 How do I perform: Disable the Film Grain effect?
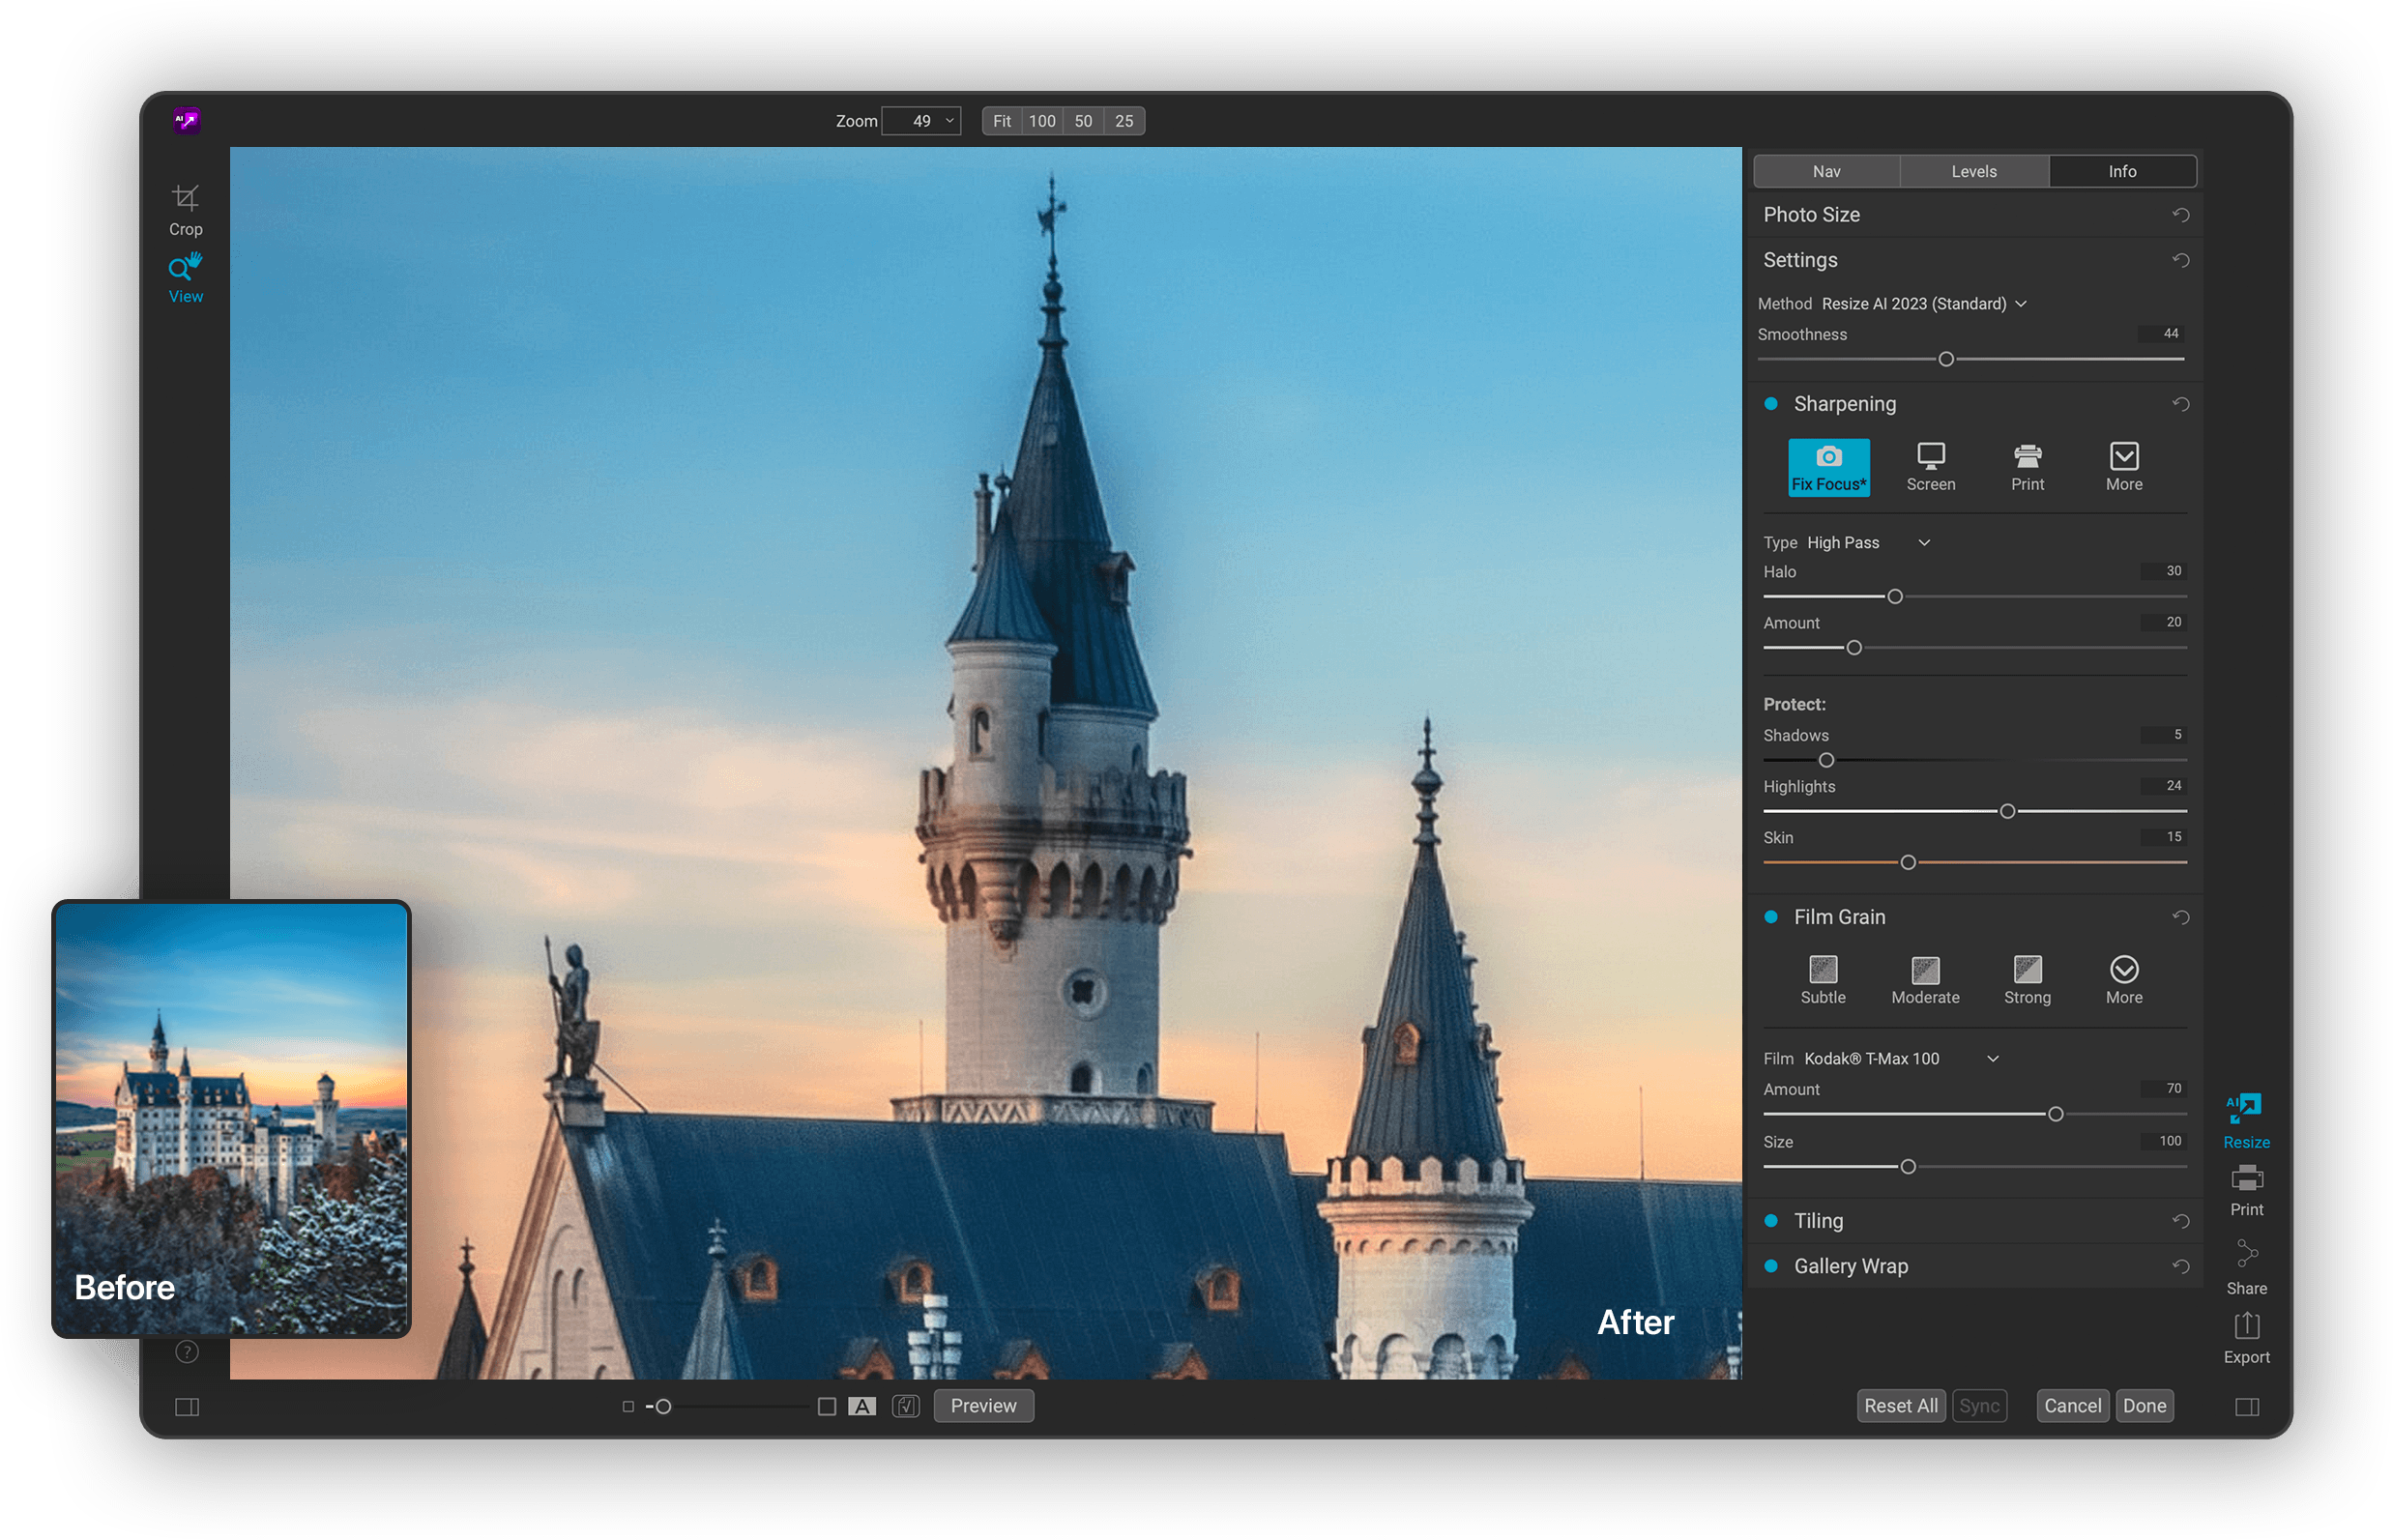pos(1771,916)
